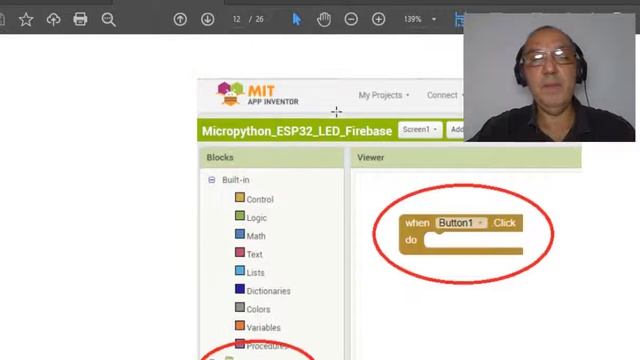Screen dimensions: 640x360
Task: Select the Procedures blocks category
Action: (266, 346)
